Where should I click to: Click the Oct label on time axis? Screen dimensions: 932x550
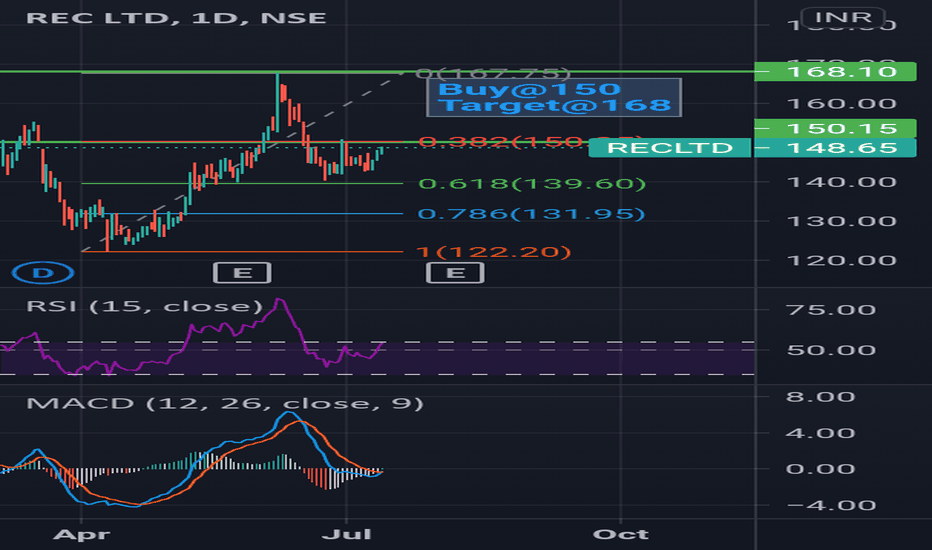[x=621, y=535]
